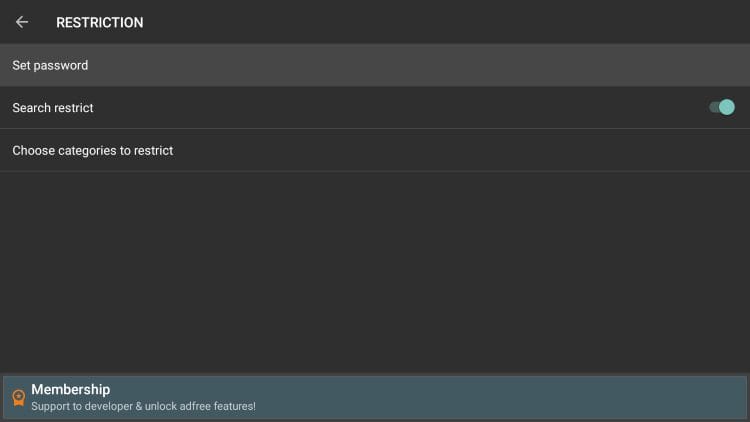Click the teal knob of the toggle
The width and height of the screenshot is (750, 422).
(x=727, y=107)
